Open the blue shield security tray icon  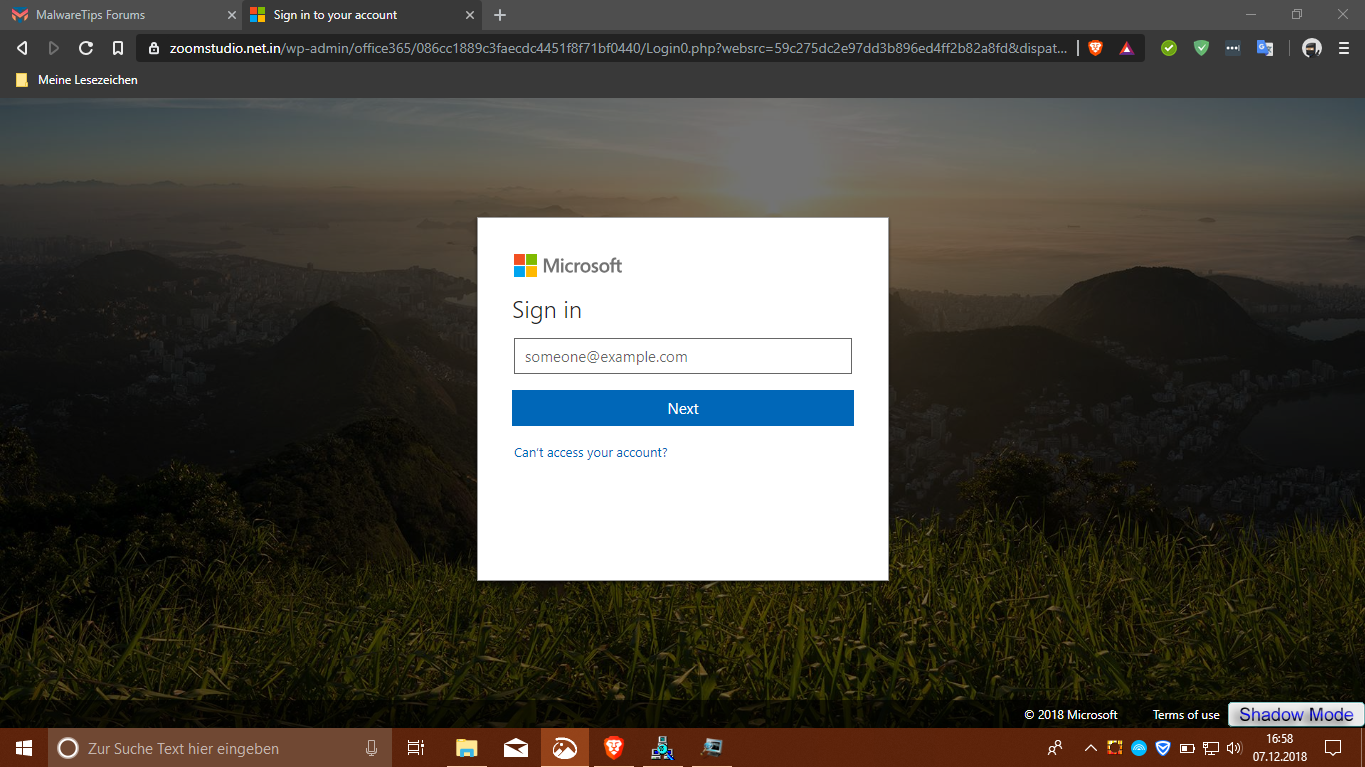point(1163,747)
